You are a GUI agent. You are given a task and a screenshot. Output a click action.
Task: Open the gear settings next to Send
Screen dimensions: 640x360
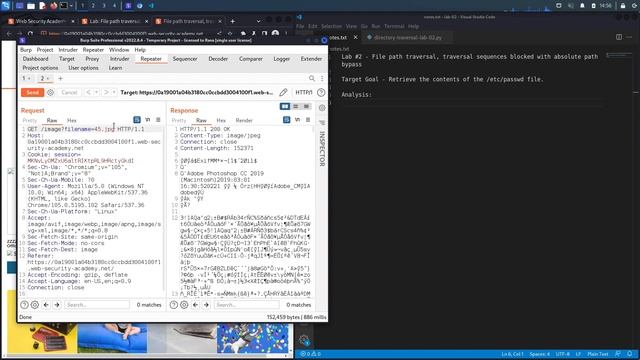click(51, 93)
